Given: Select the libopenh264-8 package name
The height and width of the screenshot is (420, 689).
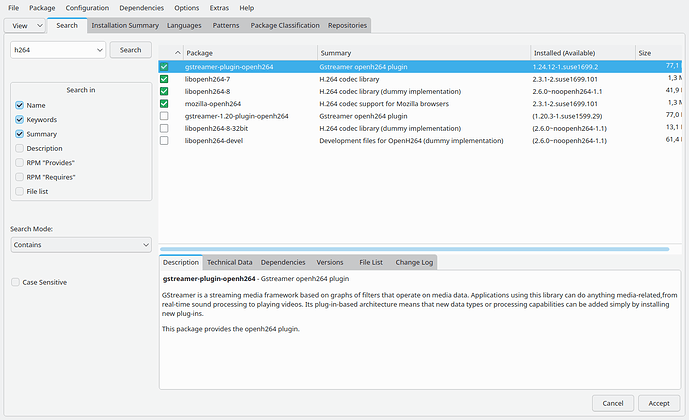Looking at the screenshot, I should [207, 91].
